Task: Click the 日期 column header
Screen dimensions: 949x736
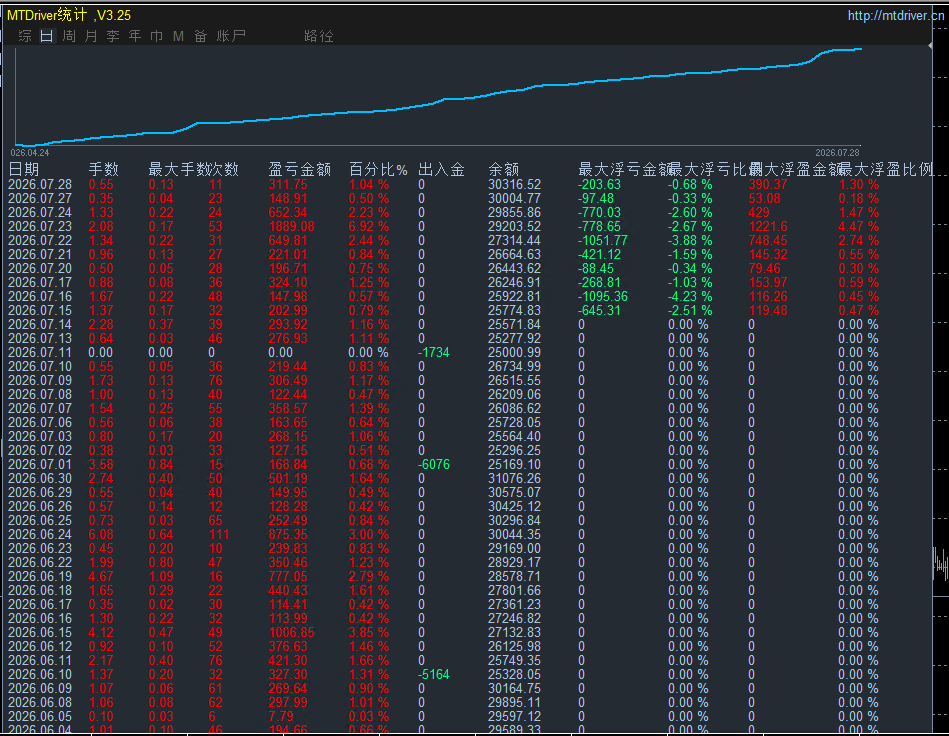Action: [x=24, y=169]
